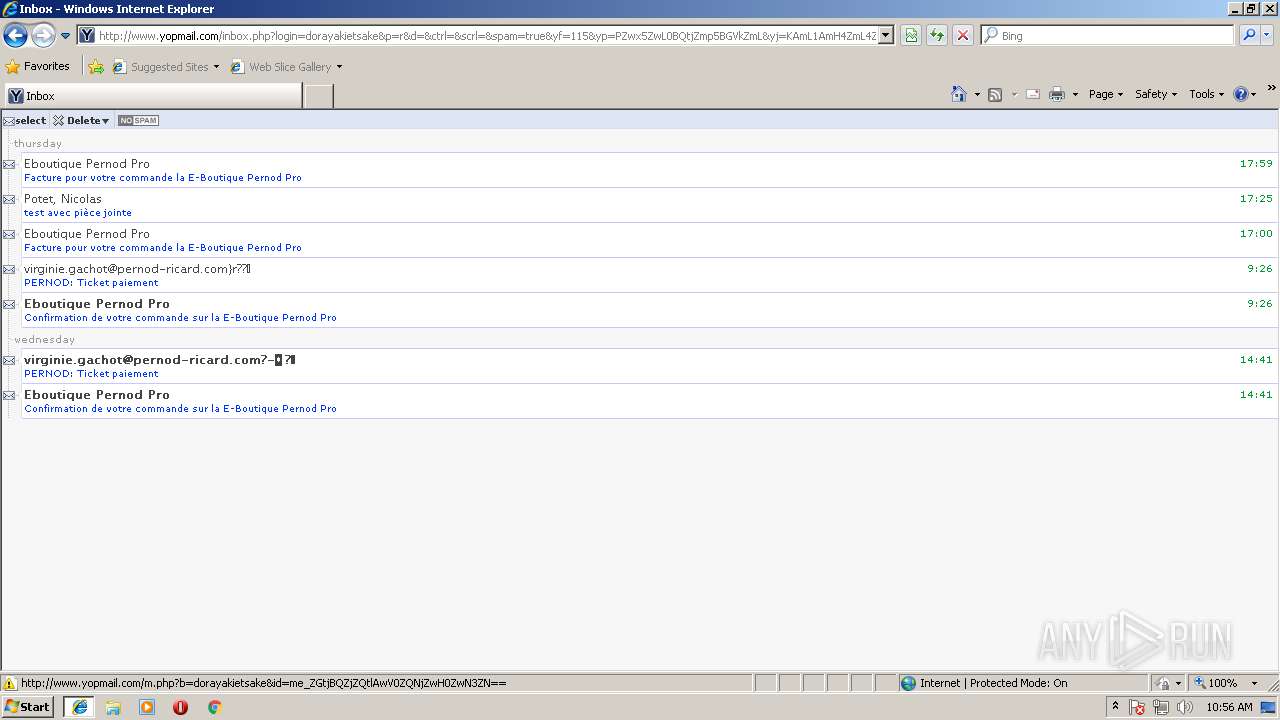This screenshot has height=720, width=1280.
Task: Select the Inbox tab
Action: (x=152, y=96)
